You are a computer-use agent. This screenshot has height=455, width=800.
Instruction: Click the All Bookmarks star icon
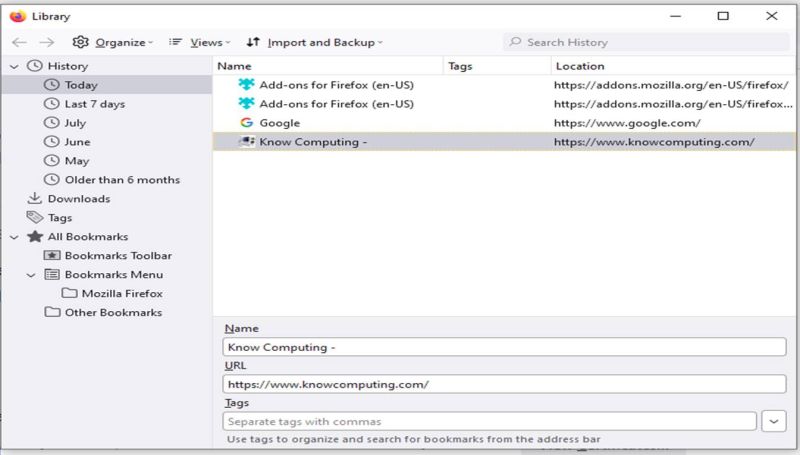35,236
